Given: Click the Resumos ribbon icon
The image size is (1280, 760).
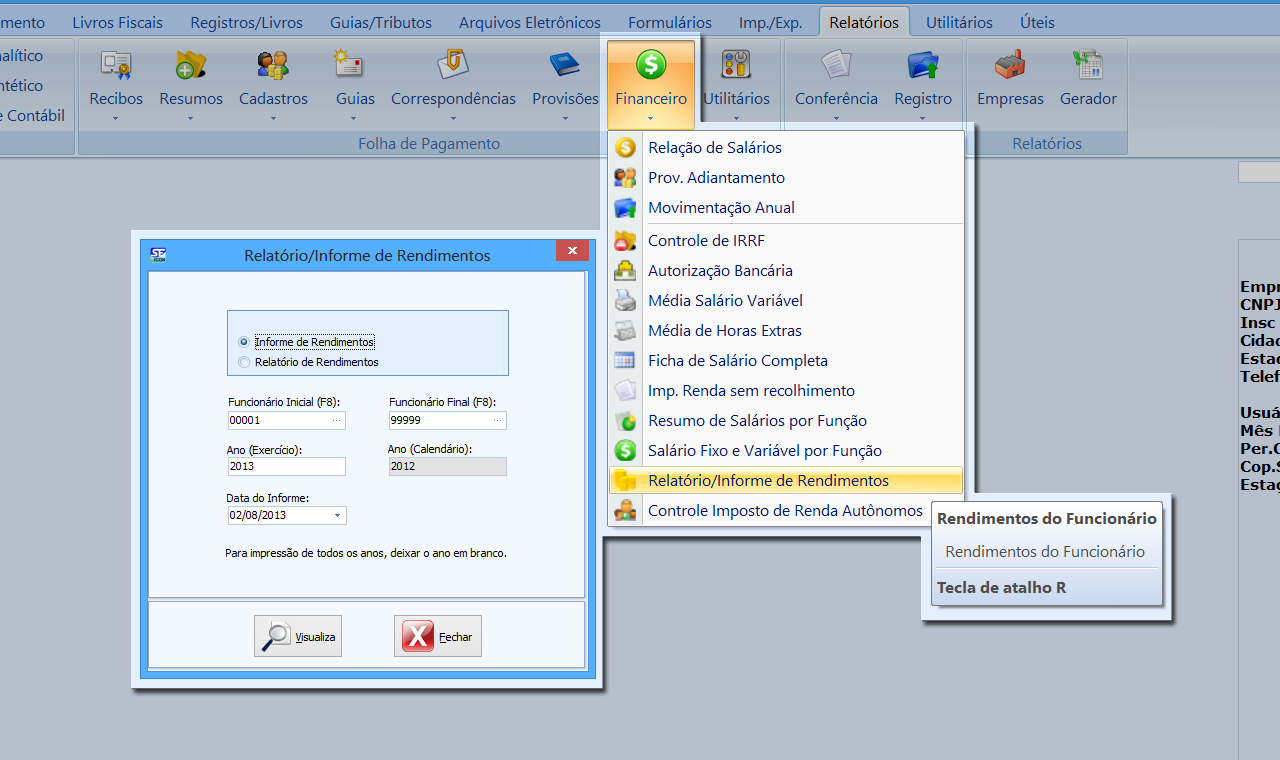Looking at the screenshot, I should pos(190,68).
